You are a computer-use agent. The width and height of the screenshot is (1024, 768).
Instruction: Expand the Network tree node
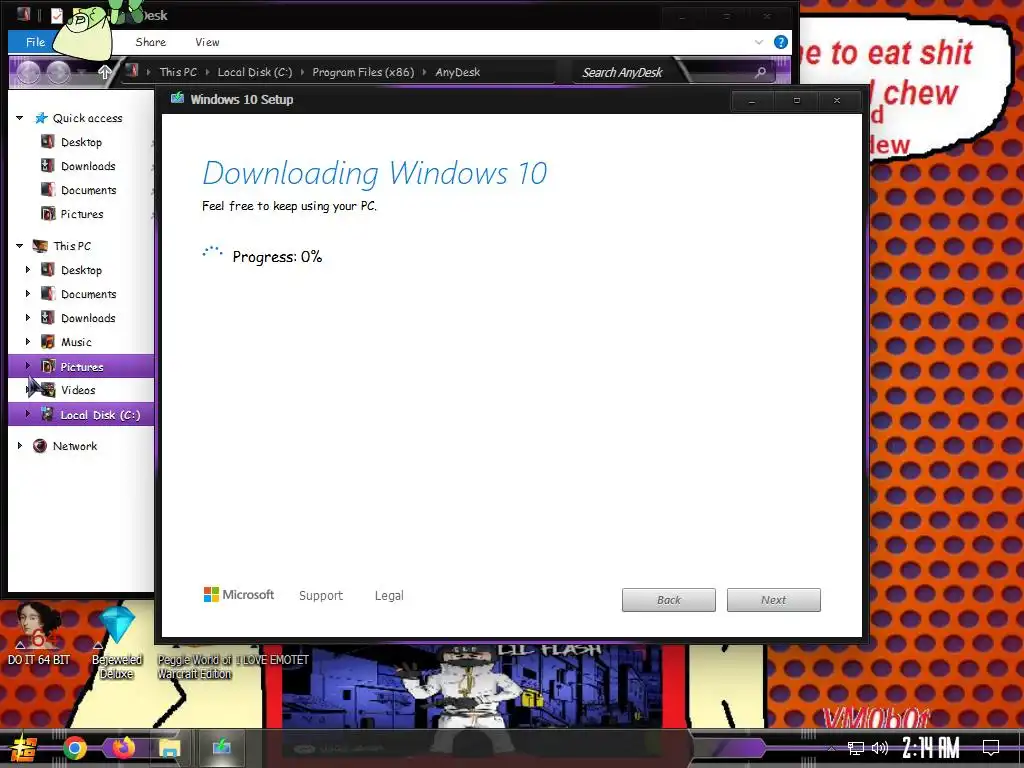tap(20, 445)
